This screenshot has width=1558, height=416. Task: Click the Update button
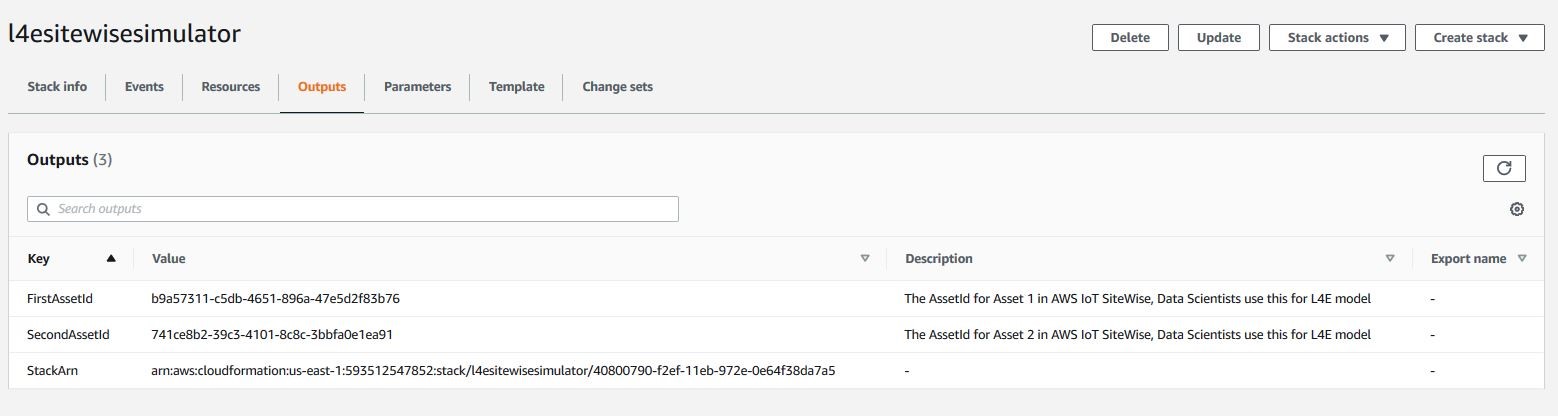pyautogui.click(x=1219, y=38)
